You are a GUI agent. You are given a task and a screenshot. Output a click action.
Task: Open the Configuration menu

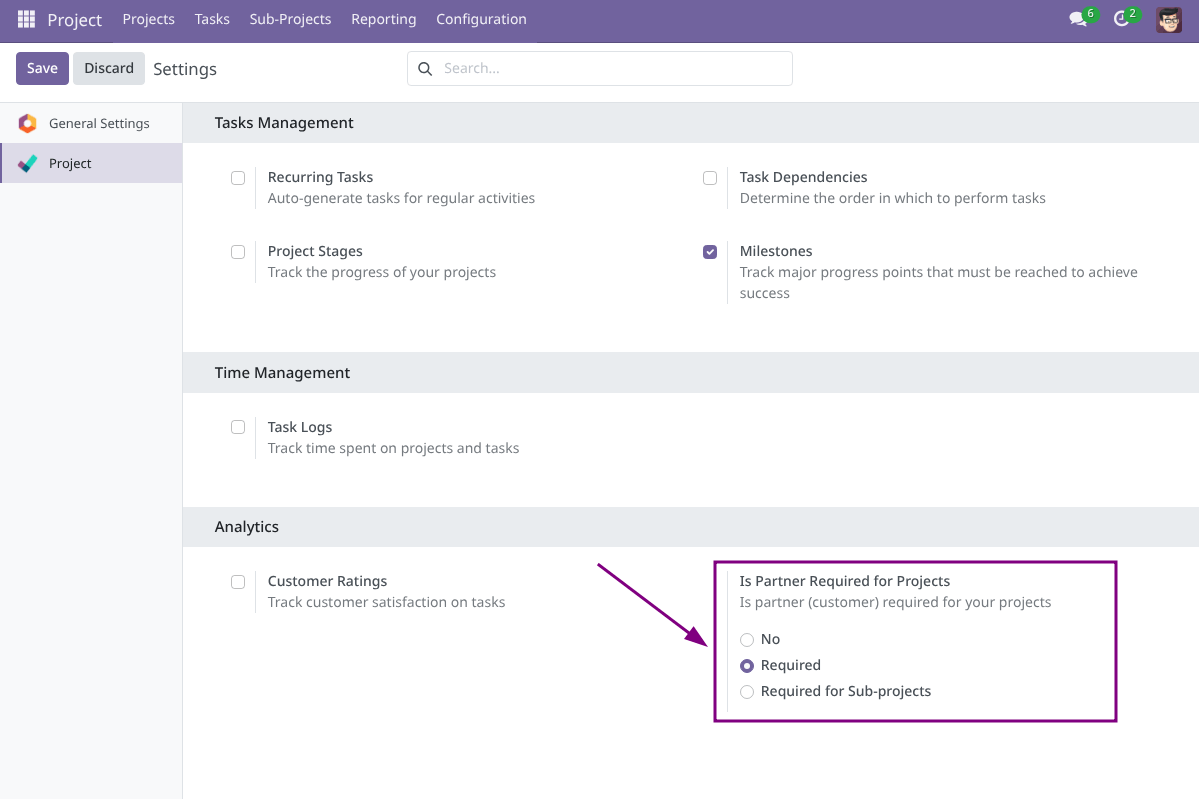coord(481,18)
